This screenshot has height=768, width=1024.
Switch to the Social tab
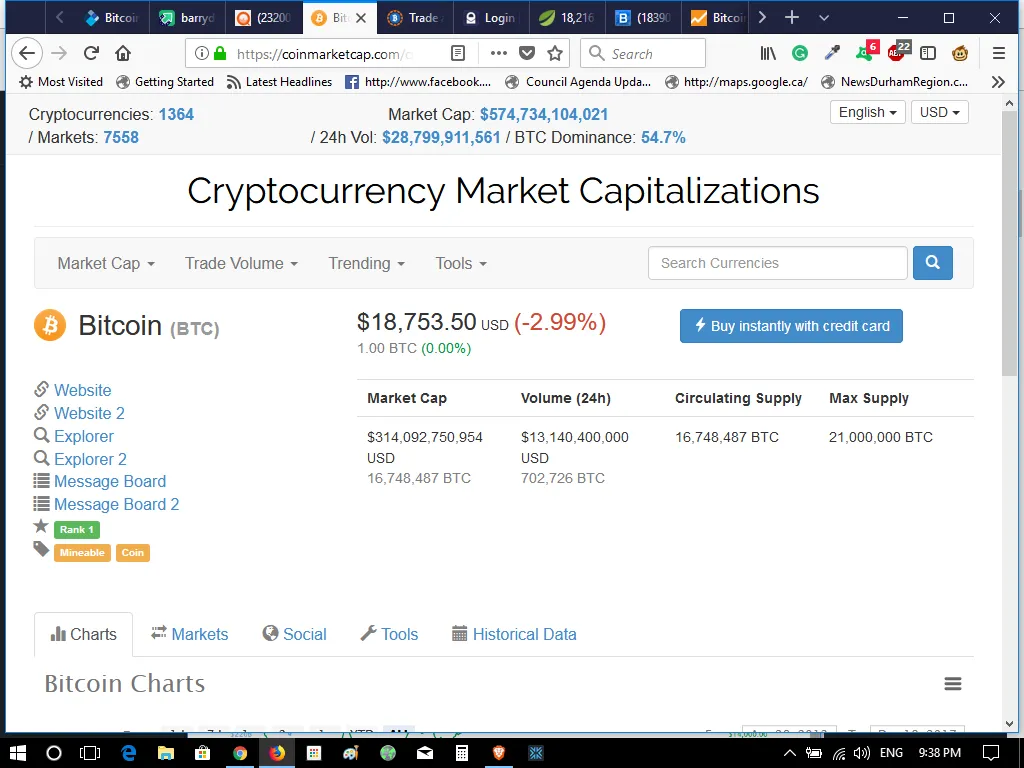295,634
